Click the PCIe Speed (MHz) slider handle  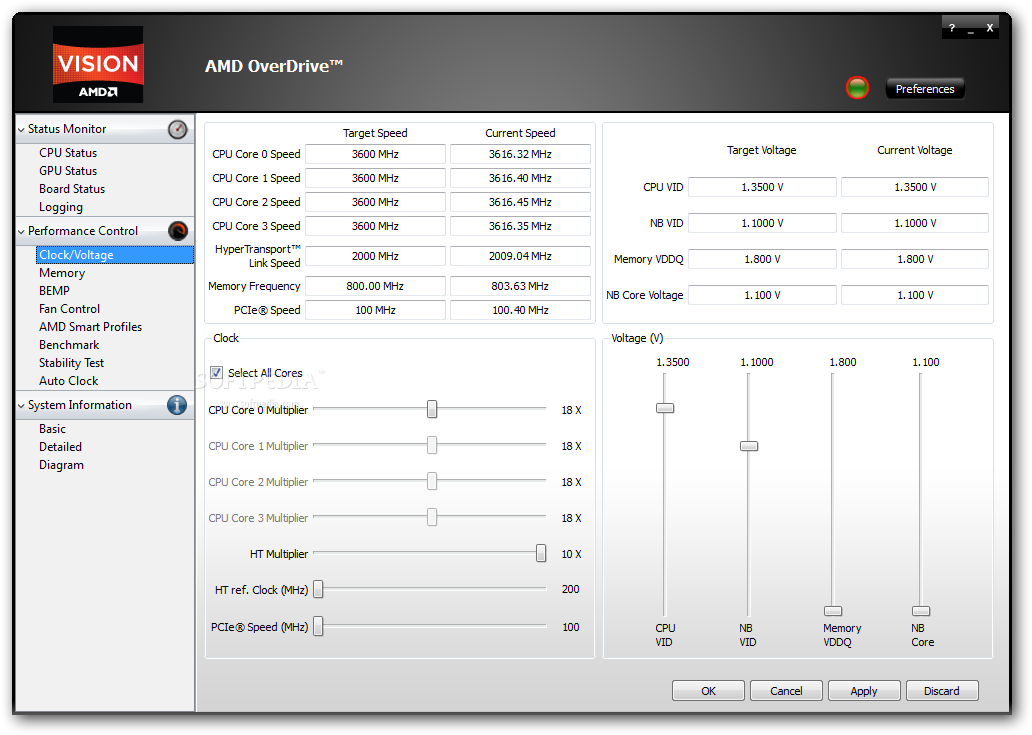(x=318, y=626)
